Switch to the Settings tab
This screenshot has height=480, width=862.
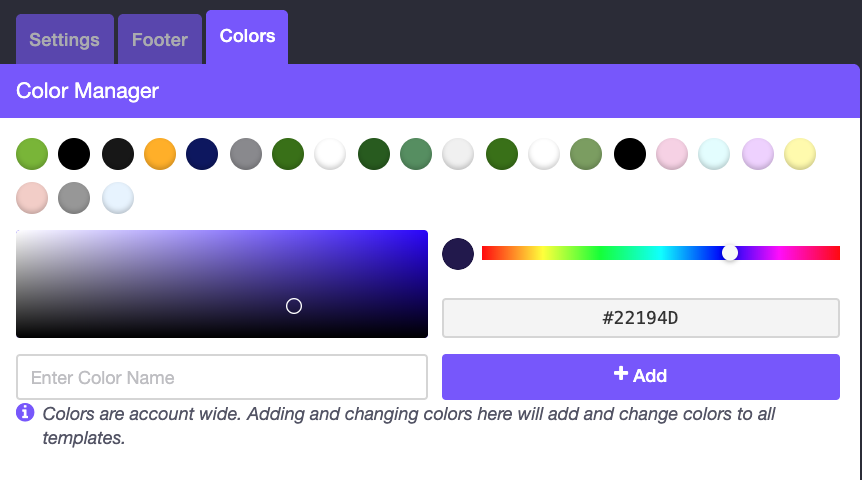click(64, 40)
